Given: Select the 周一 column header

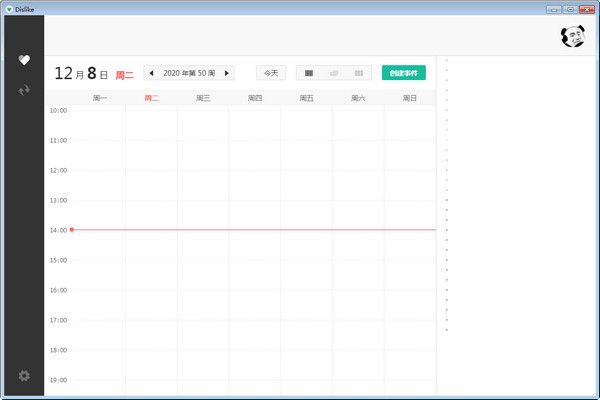Looking at the screenshot, I should (100, 98).
